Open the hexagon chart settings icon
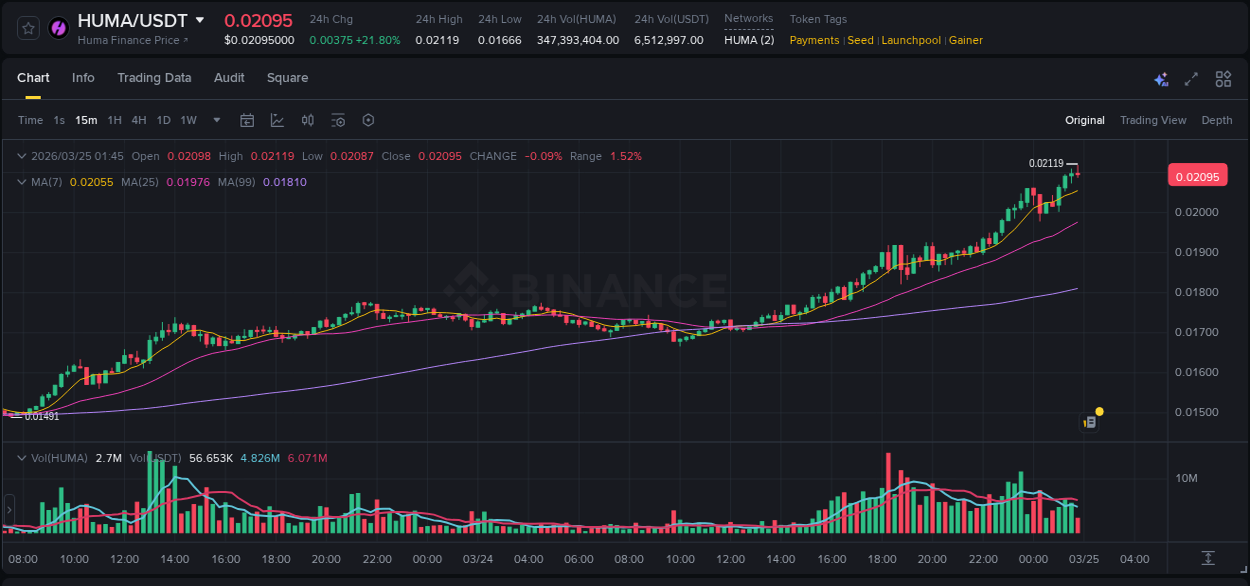Viewport: 1250px width, 586px height. (x=368, y=120)
